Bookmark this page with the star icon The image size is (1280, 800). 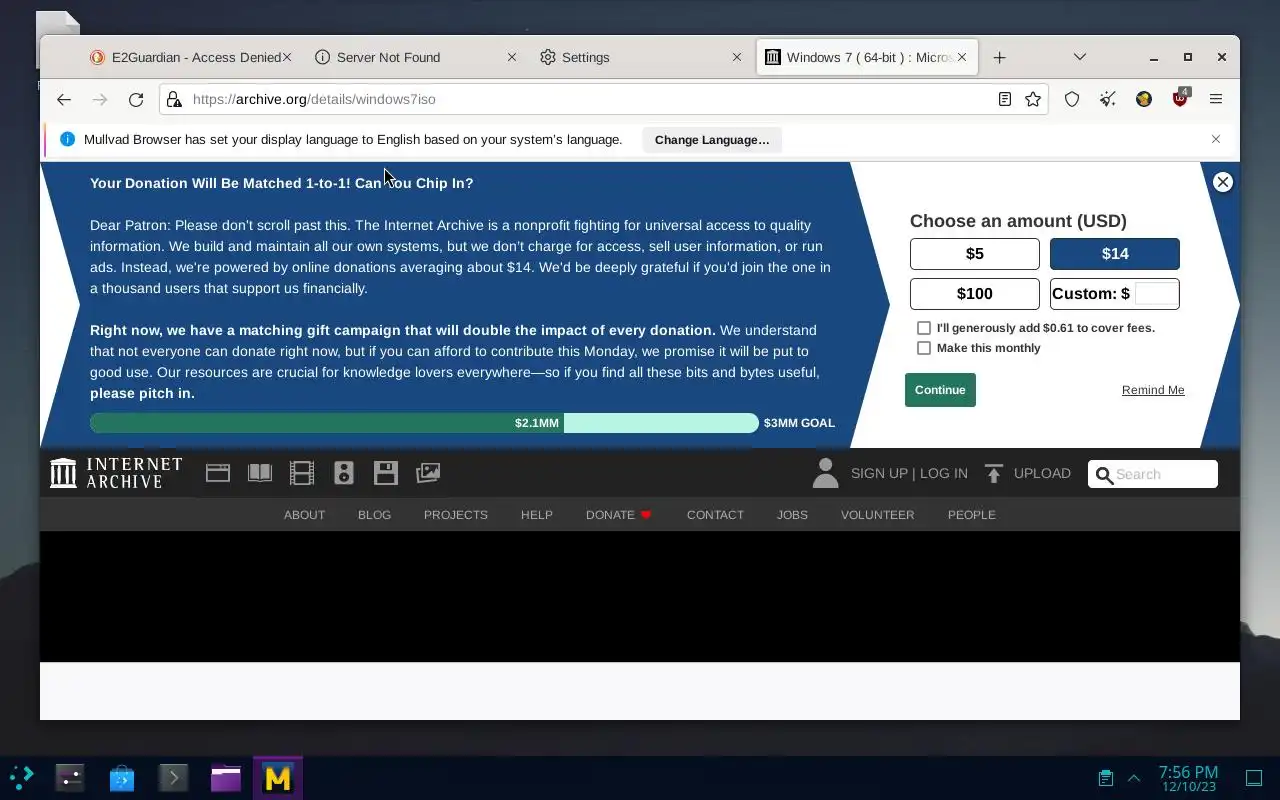[x=1033, y=99]
